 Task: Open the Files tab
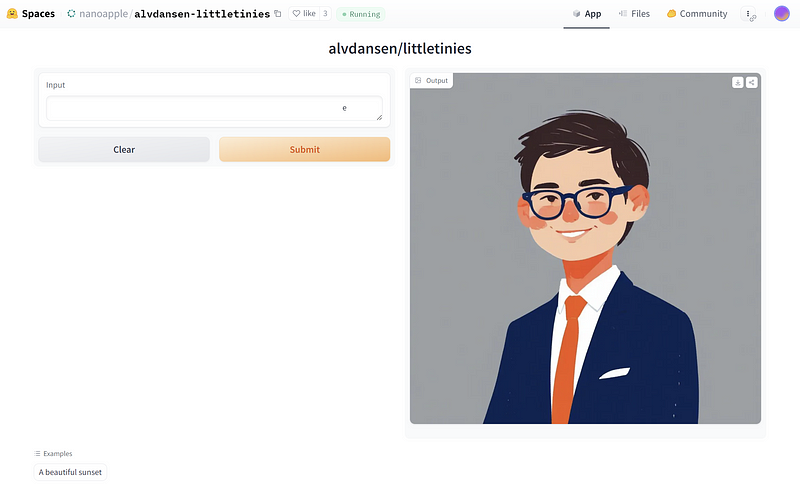click(x=634, y=14)
